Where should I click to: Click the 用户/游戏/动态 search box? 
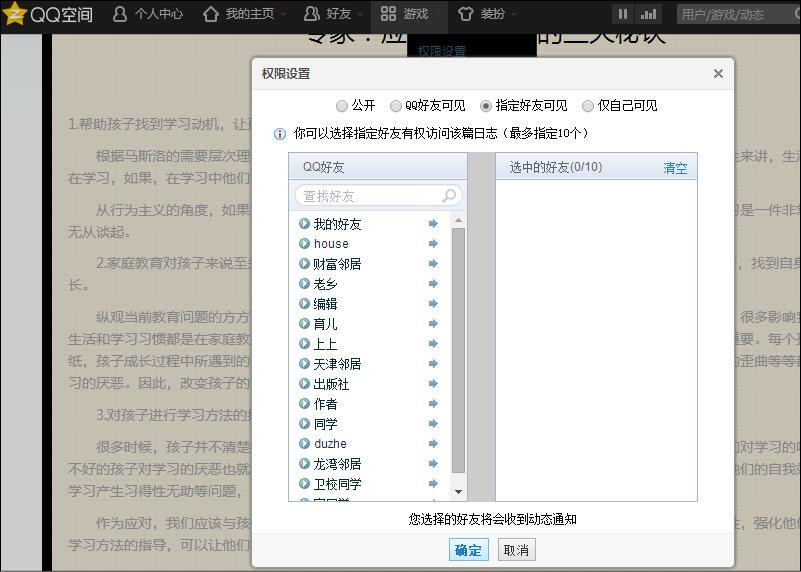[739, 14]
